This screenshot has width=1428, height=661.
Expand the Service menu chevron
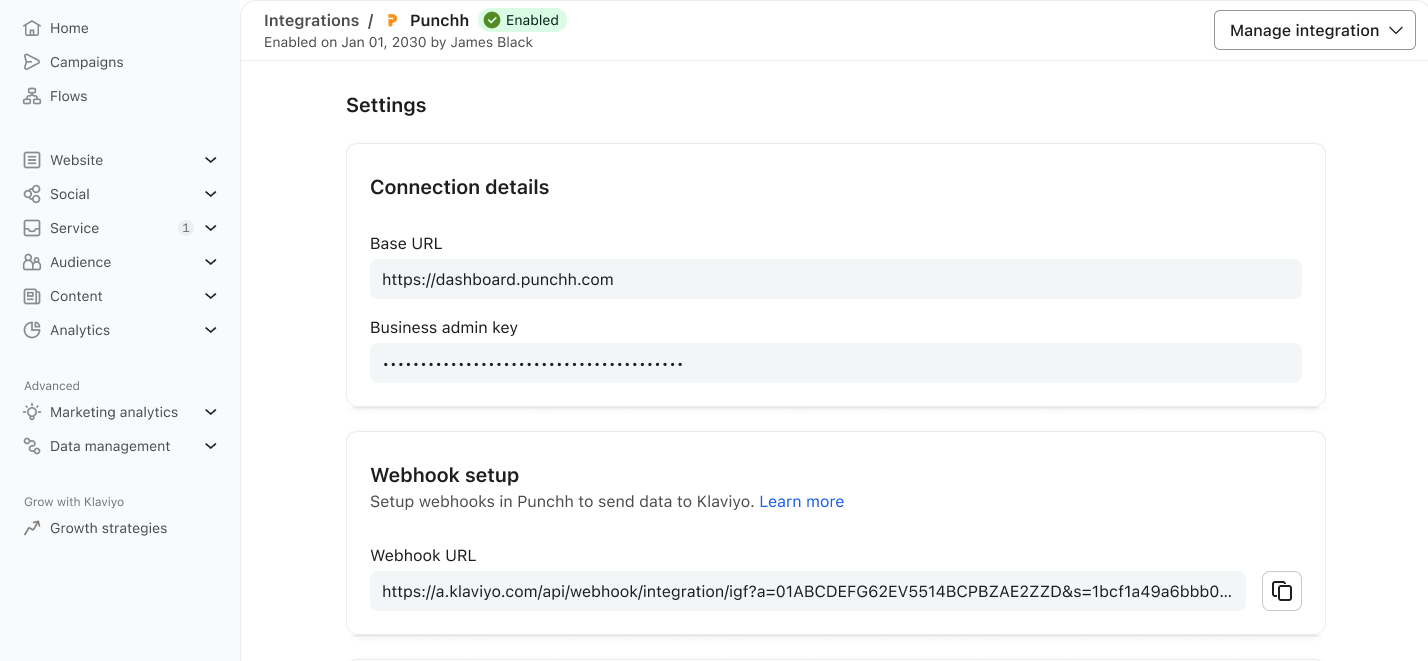coord(211,228)
